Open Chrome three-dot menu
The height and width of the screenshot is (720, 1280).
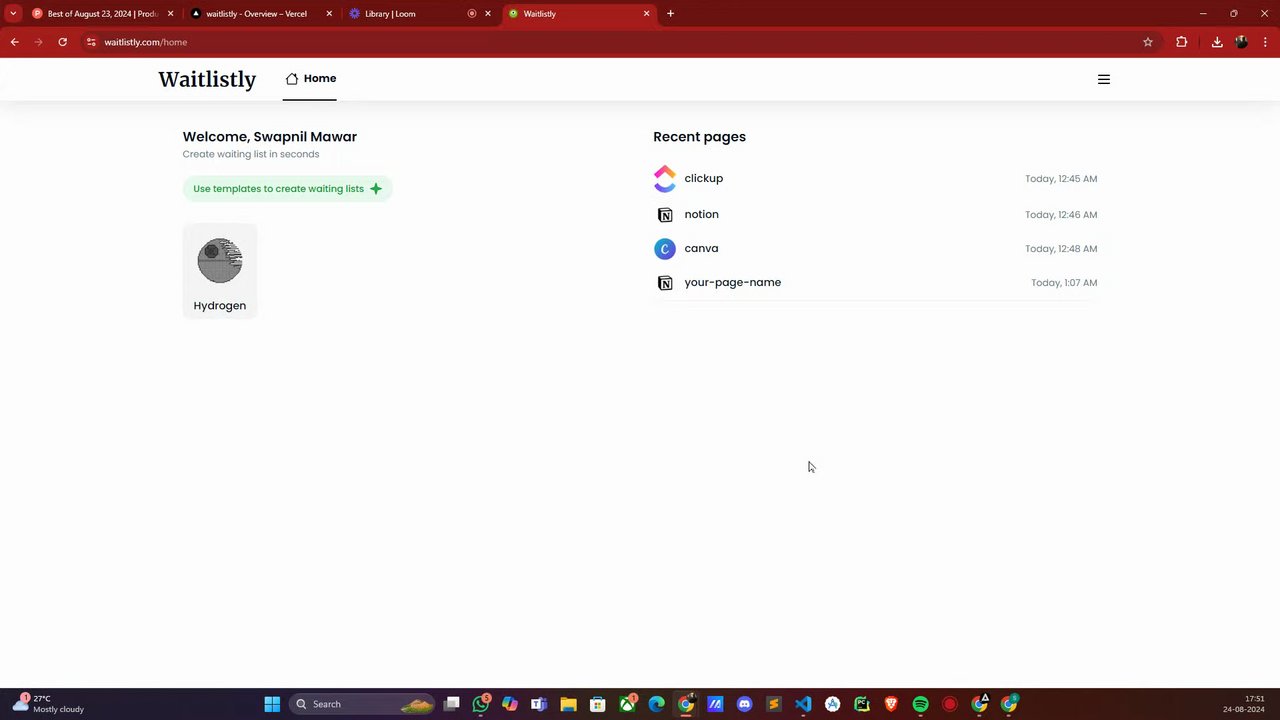point(1265,42)
